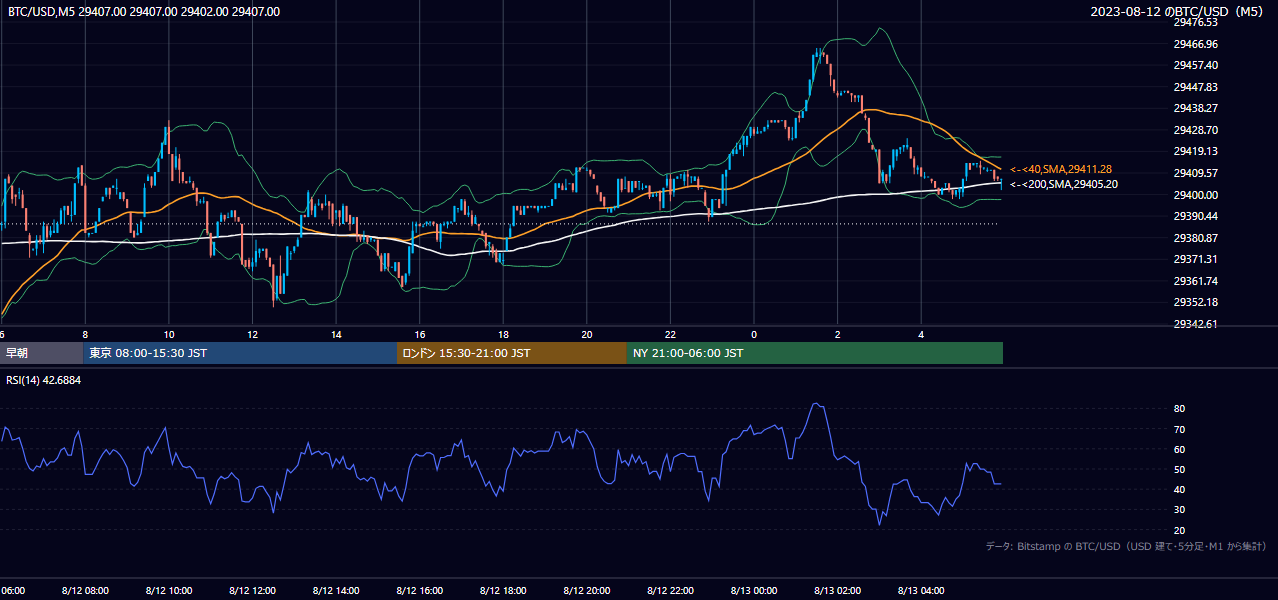Click the 29476.53 top price axis label
Screen dimensions: 1278x600
1195,23
